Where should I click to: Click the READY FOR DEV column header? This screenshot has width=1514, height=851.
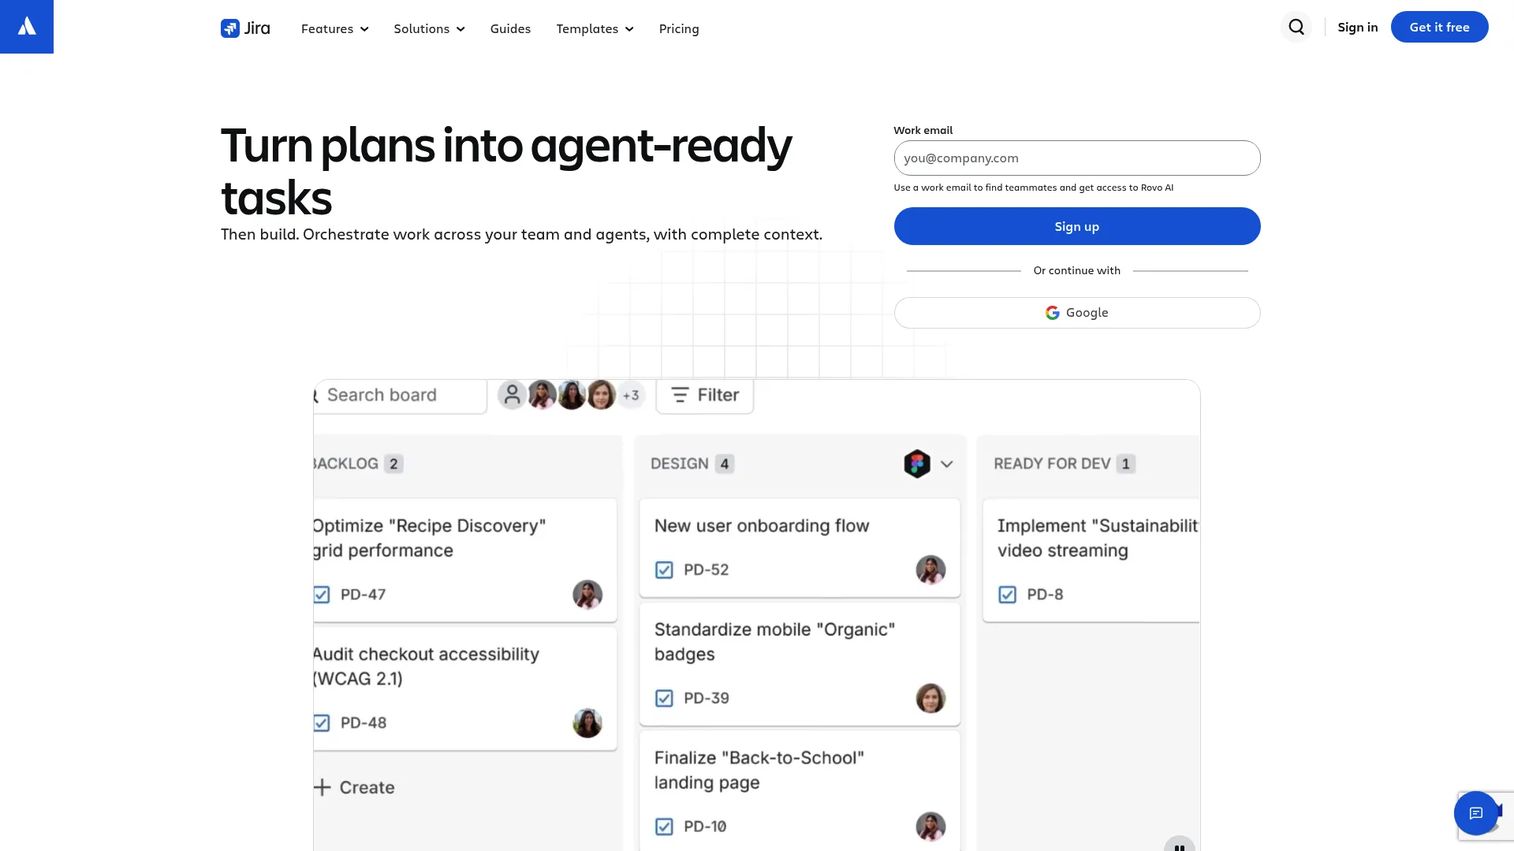tap(1052, 464)
